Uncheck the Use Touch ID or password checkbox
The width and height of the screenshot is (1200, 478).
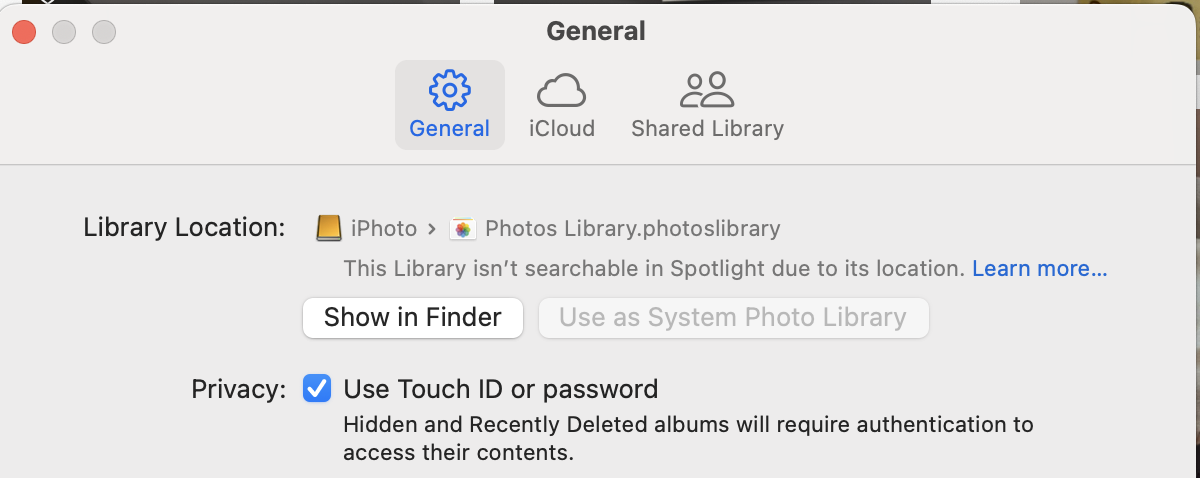[x=317, y=388]
